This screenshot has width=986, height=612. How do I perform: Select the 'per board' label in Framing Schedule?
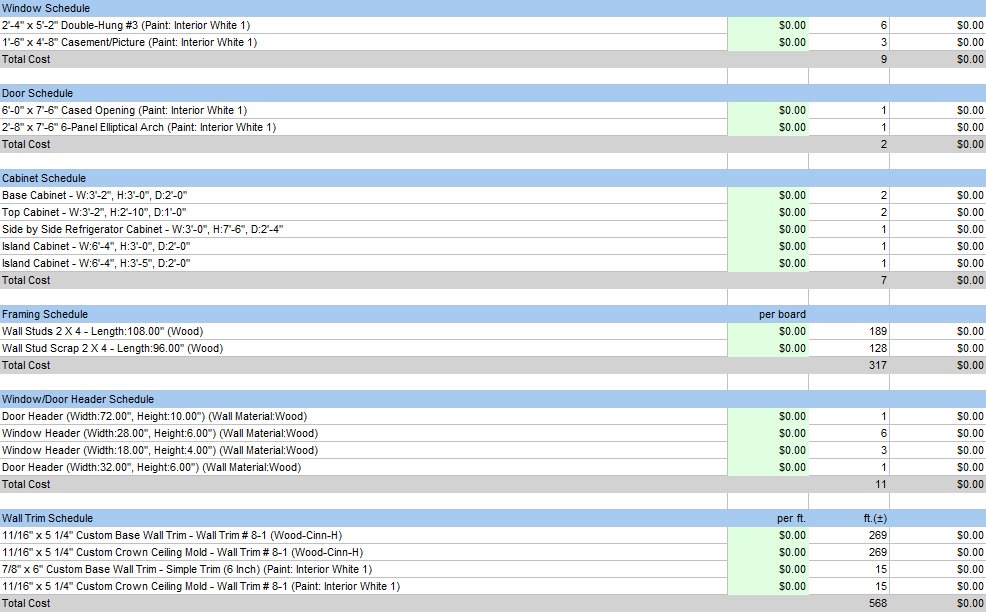click(x=782, y=314)
